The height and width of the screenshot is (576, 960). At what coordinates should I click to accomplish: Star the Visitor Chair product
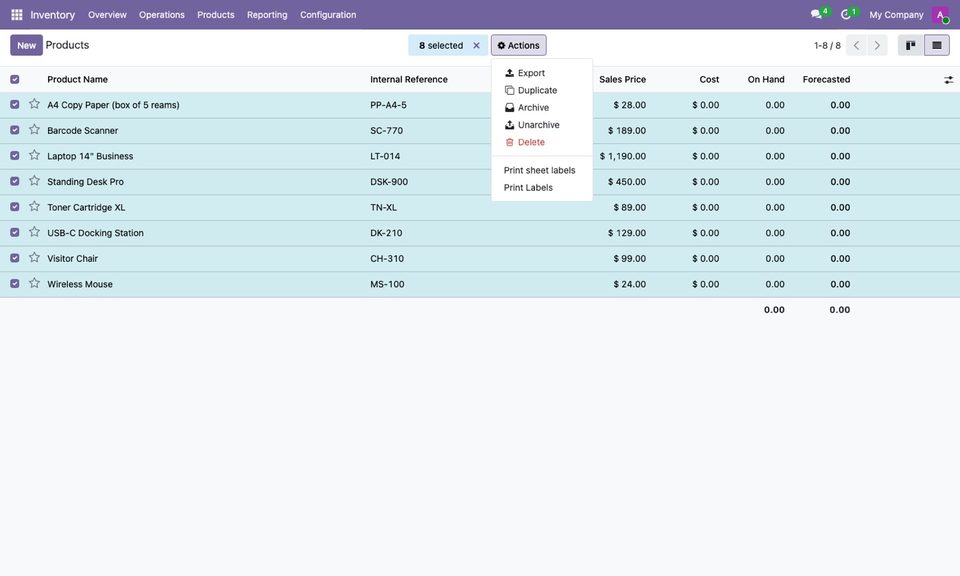34,258
